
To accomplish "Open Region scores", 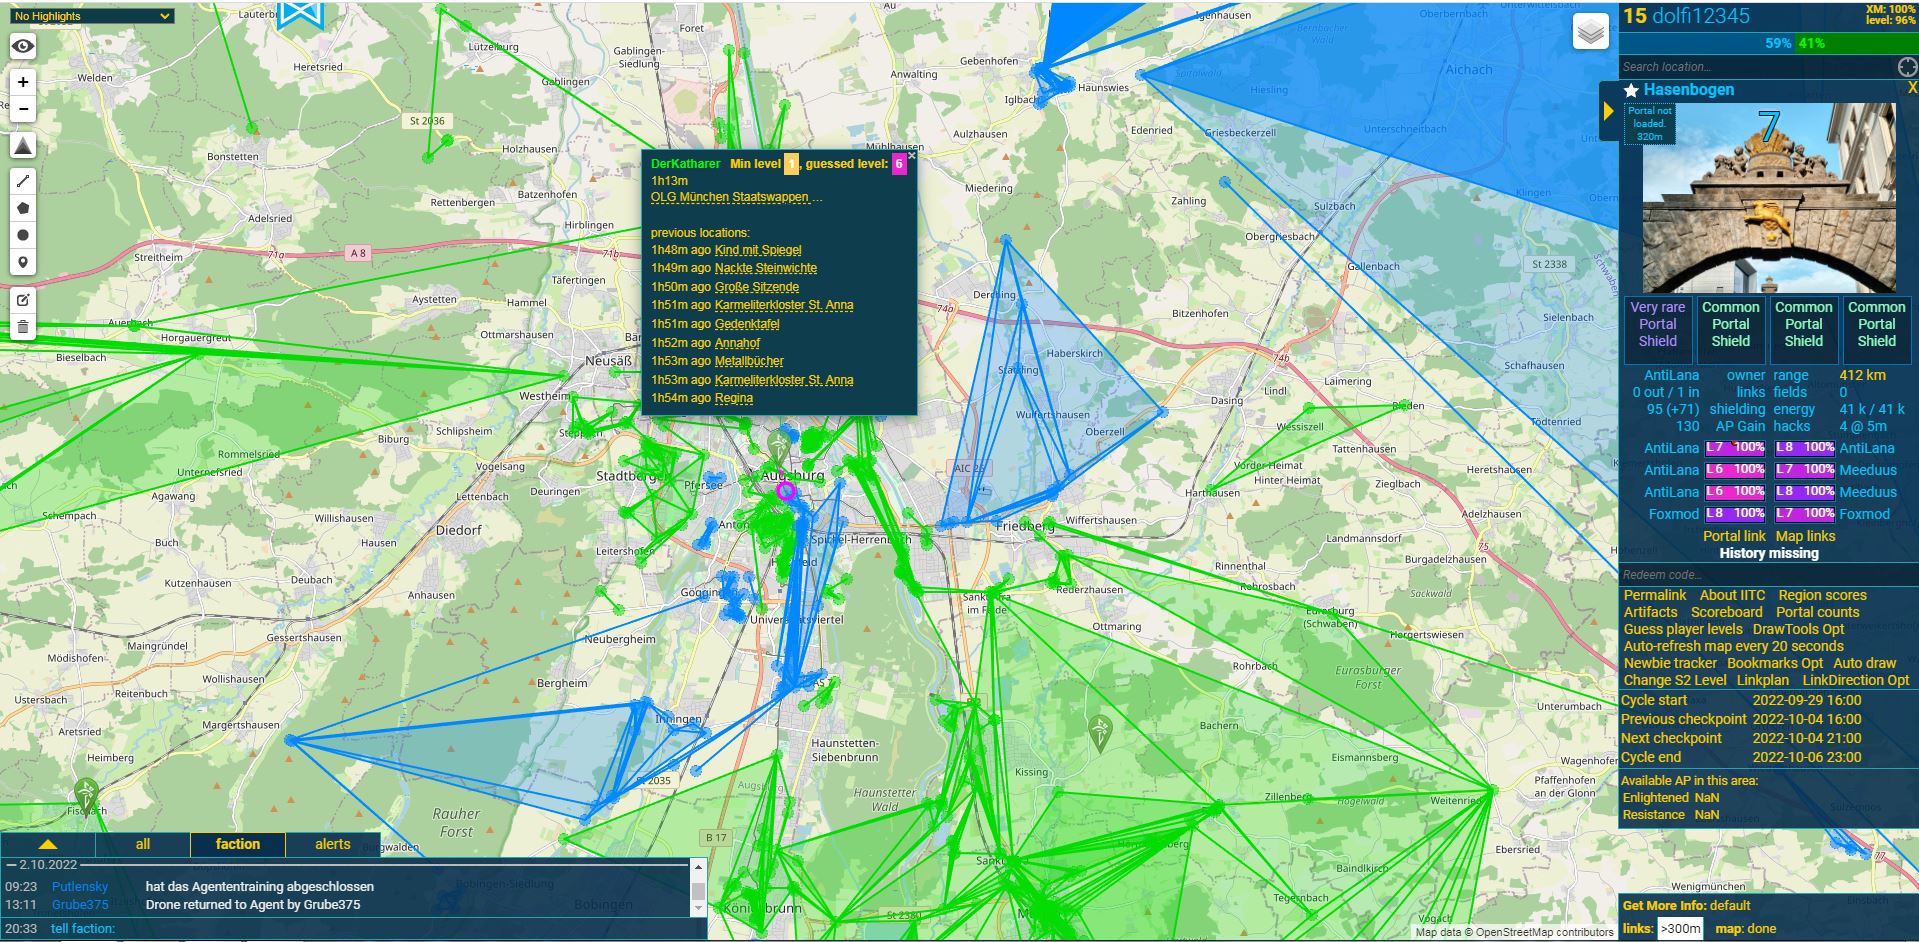I will click(x=1822, y=595).
